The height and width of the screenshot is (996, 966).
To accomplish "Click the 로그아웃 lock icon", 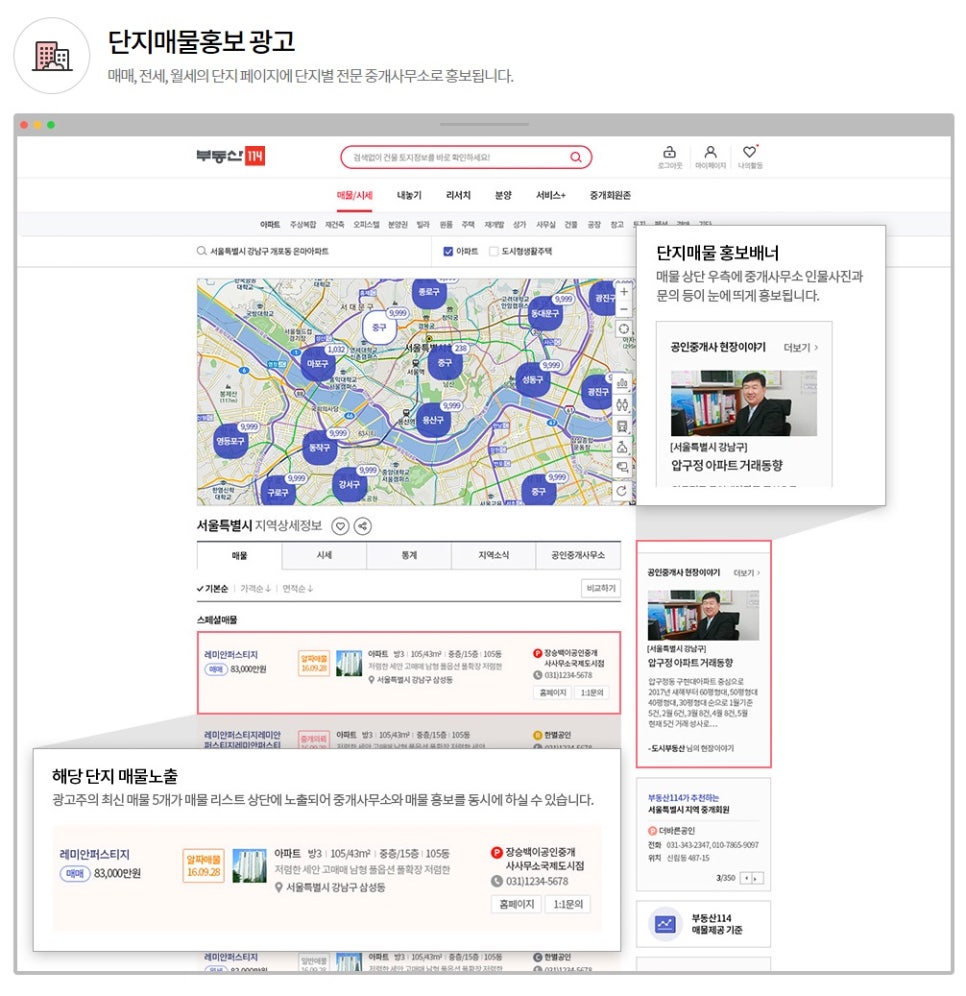I will 669,152.
